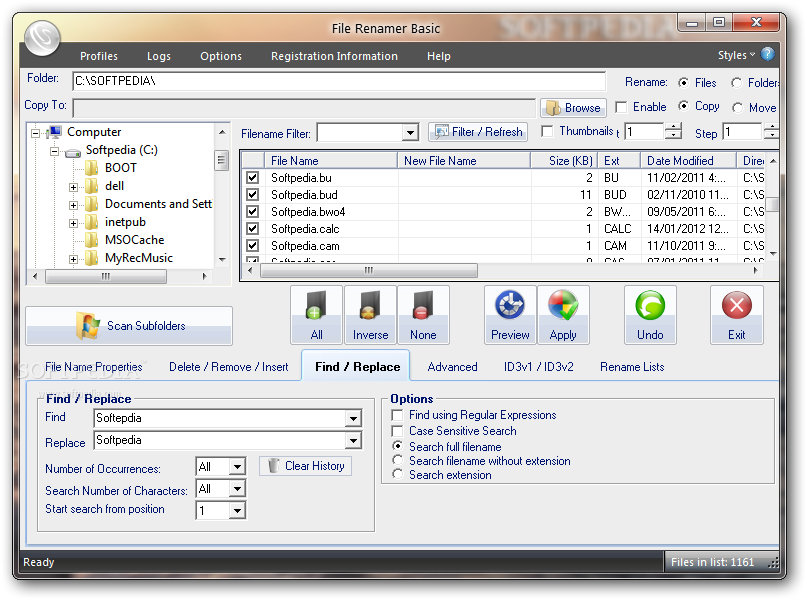807x600 pixels.
Task: Switch to Delete / Remove / Insert tab
Action: pyautogui.click(x=229, y=367)
